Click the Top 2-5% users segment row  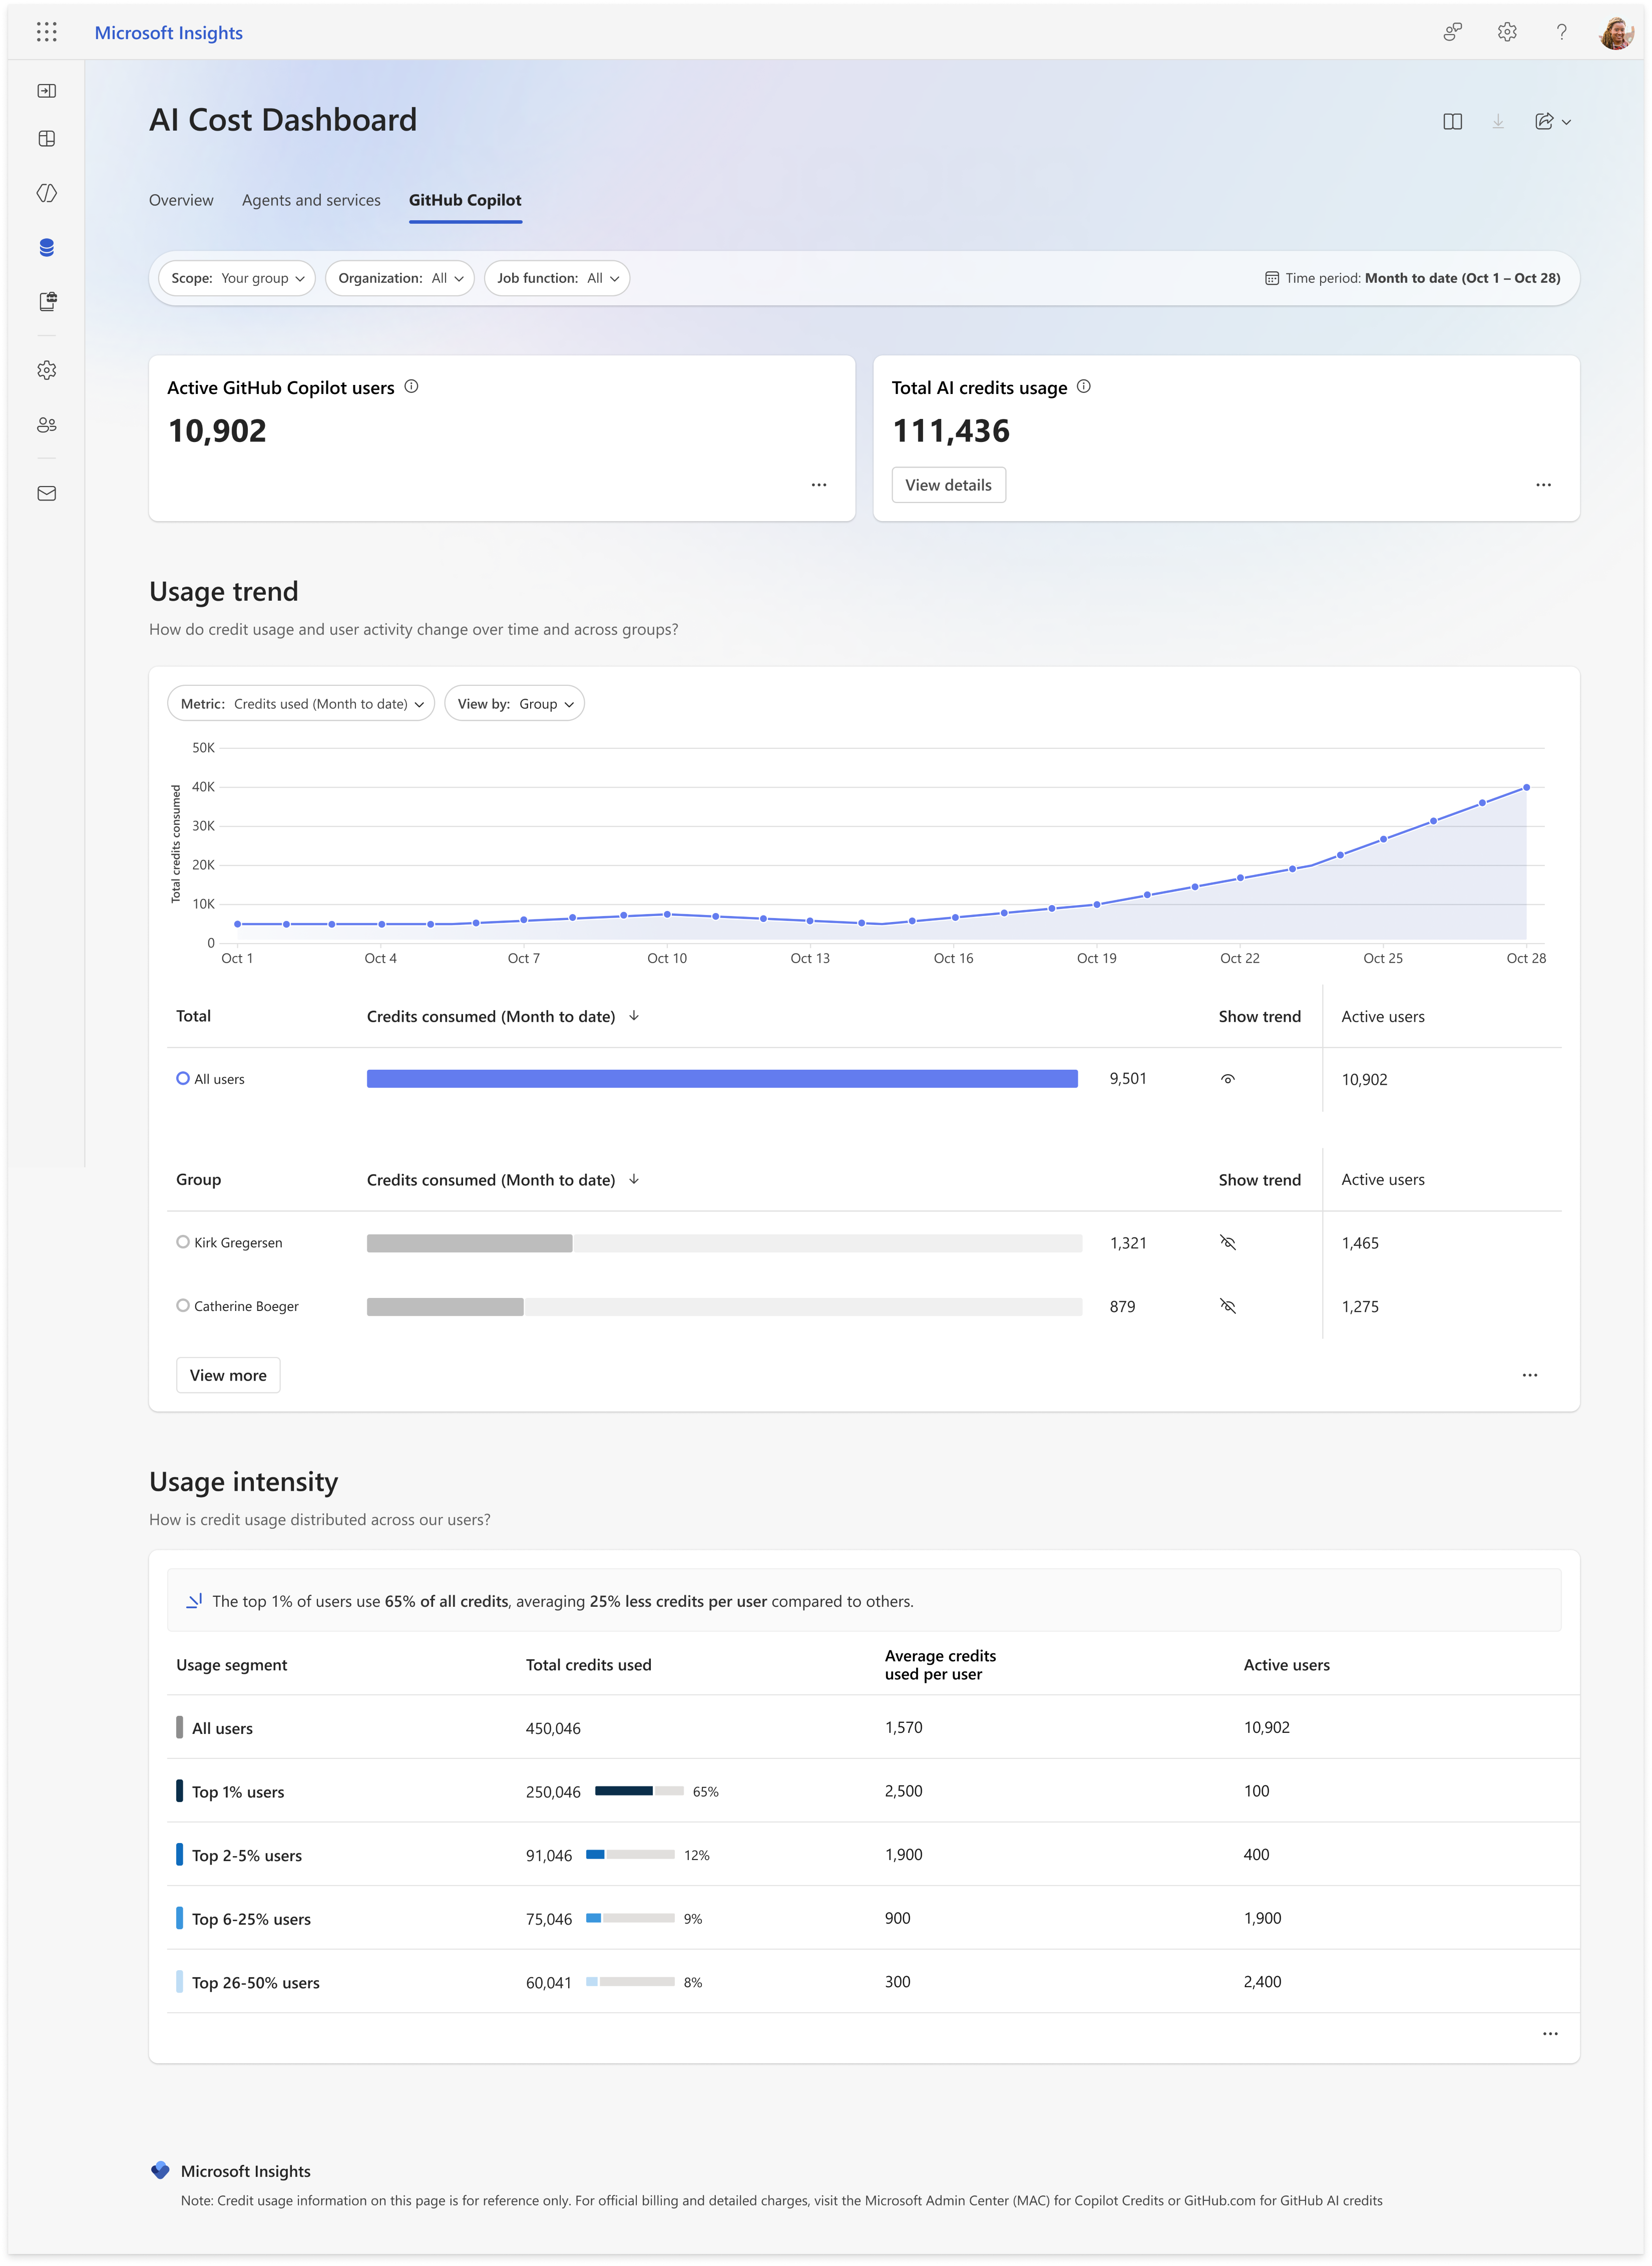[873, 1855]
